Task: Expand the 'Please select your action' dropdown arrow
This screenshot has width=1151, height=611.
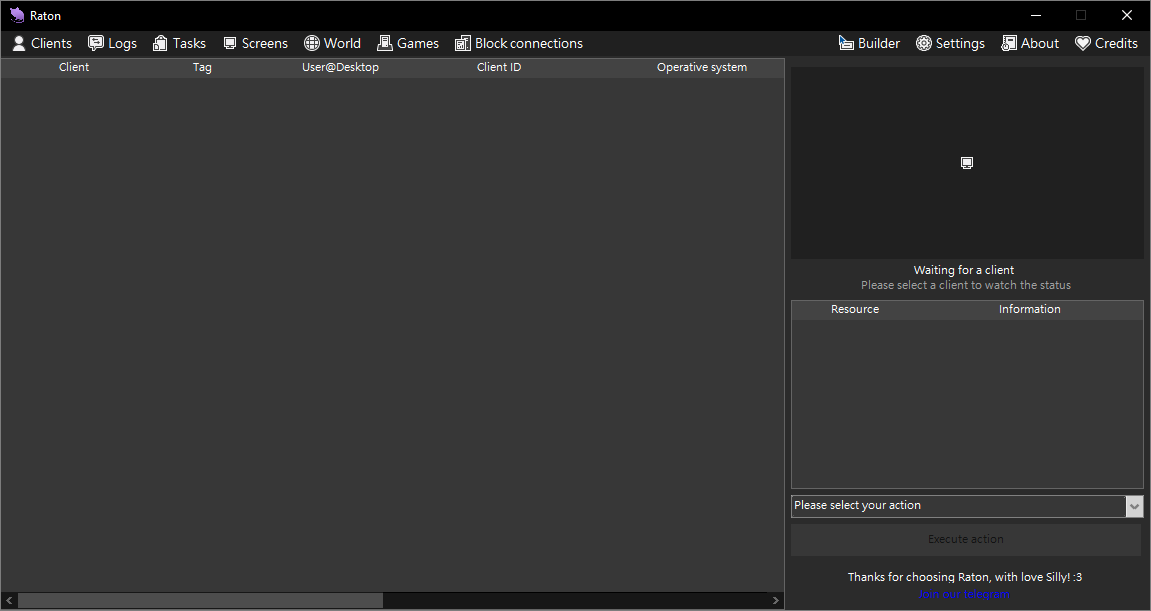Action: 1134,507
